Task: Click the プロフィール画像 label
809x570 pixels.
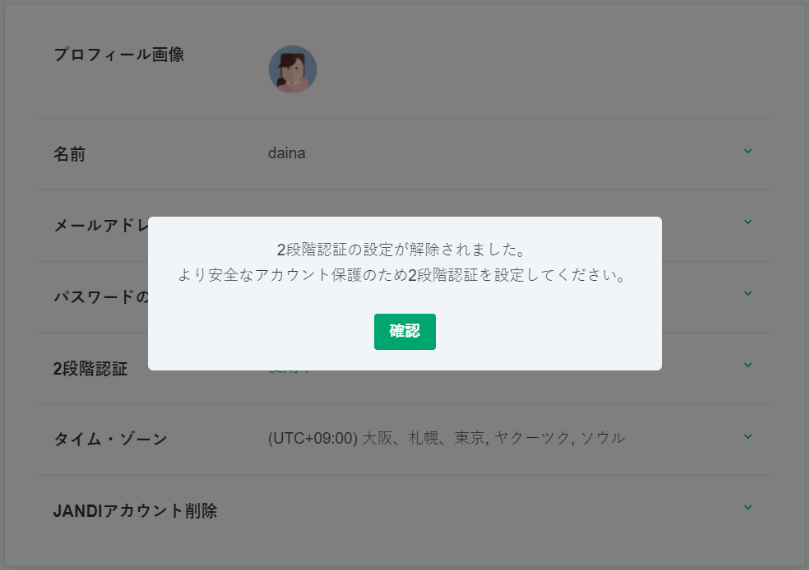Action: (118, 55)
